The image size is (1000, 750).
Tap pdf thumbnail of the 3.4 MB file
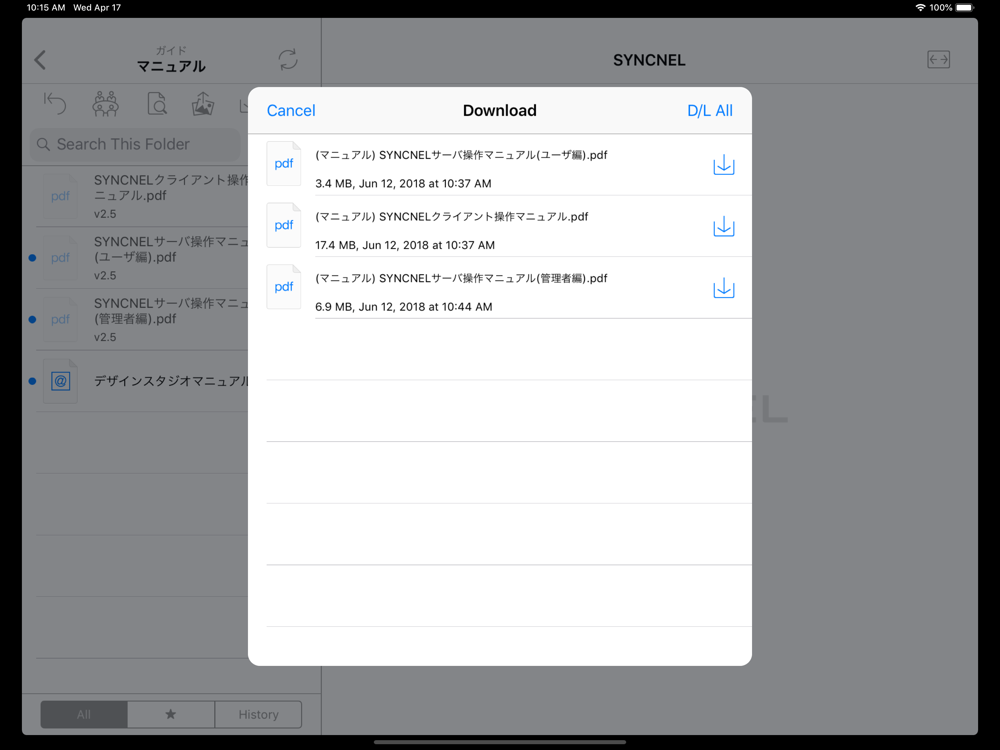pyautogui.click(x=284, y=164)
